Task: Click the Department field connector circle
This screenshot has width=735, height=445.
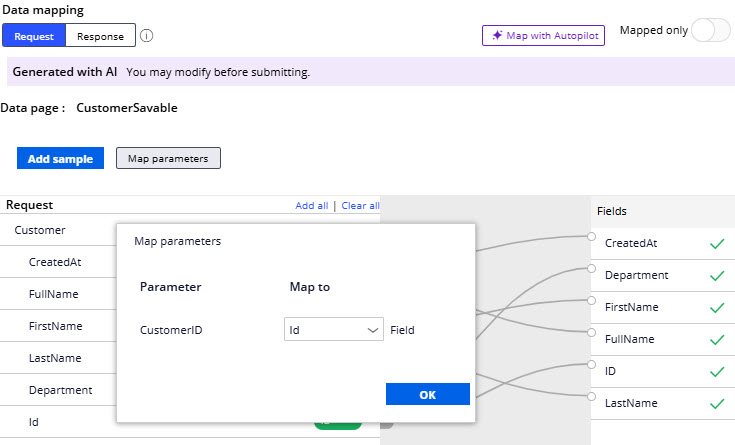Action: [x=592, y=268]
